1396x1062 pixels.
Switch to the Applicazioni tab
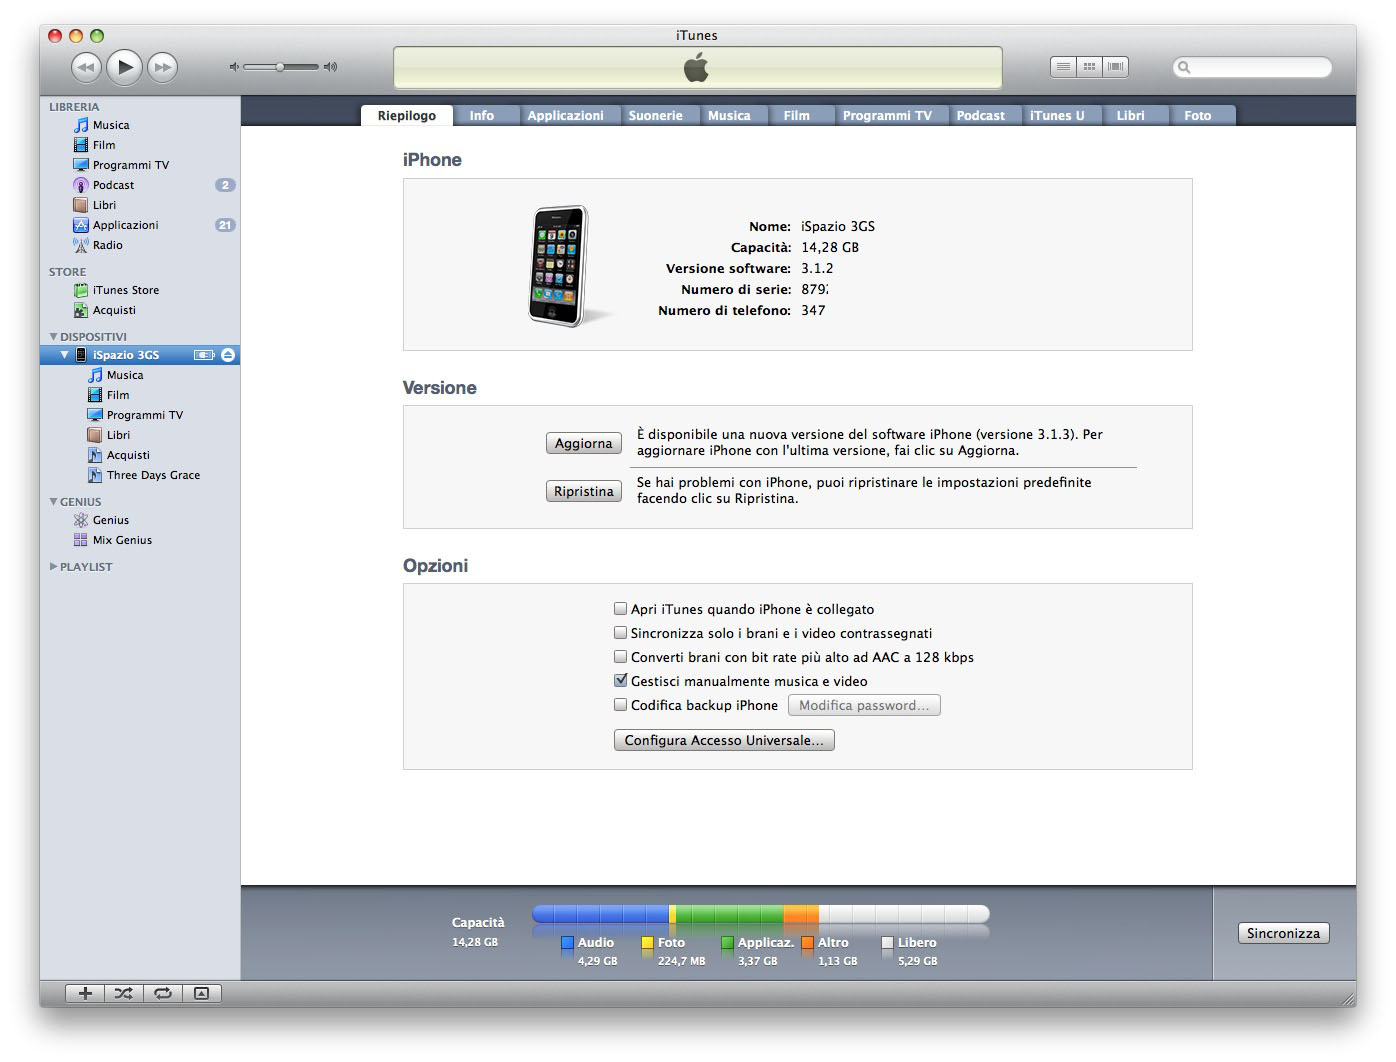pos(565,116)
